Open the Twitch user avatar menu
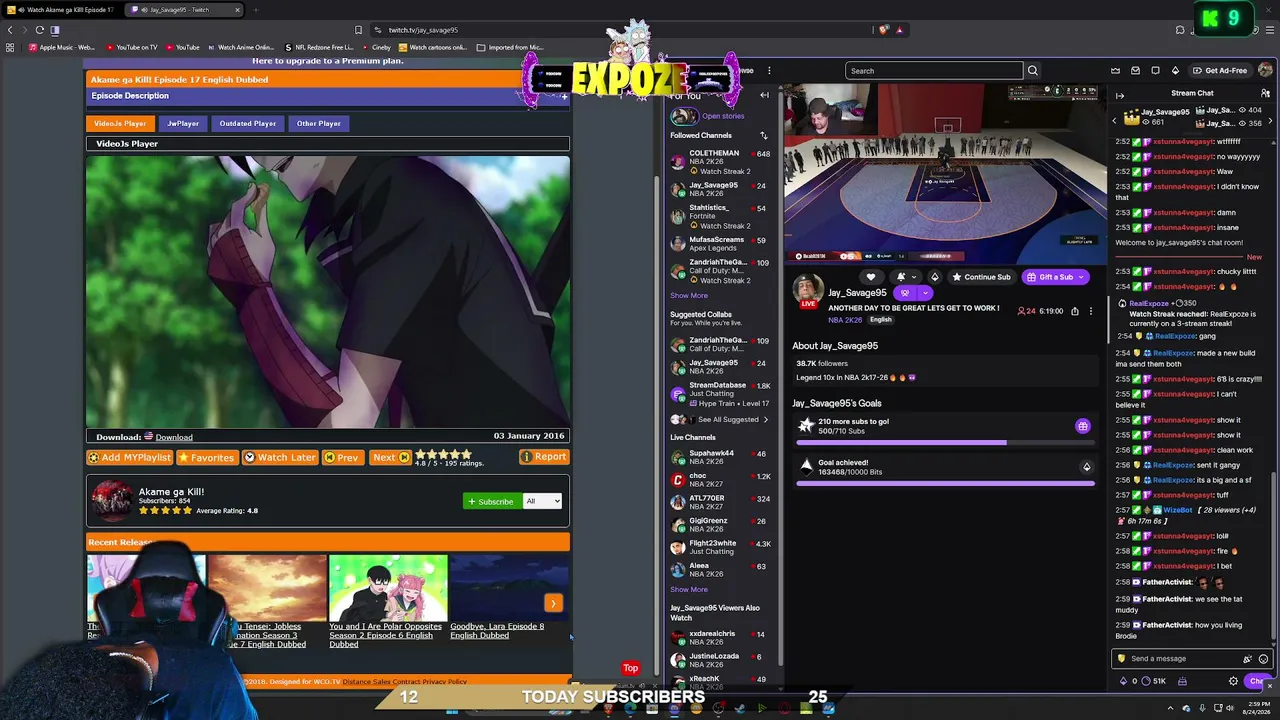Image resolution: width=1280 pixels, height=720 pixels. (1265, 71)
